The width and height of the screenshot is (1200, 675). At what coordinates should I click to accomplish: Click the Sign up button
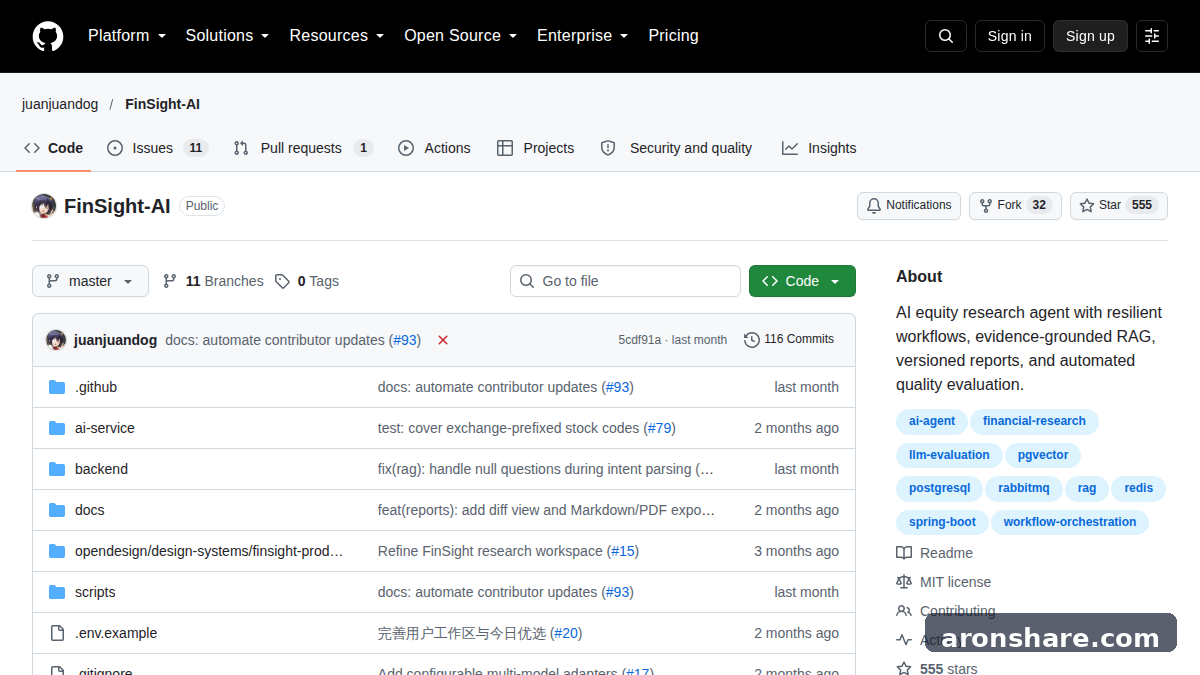pos(1090,36)
